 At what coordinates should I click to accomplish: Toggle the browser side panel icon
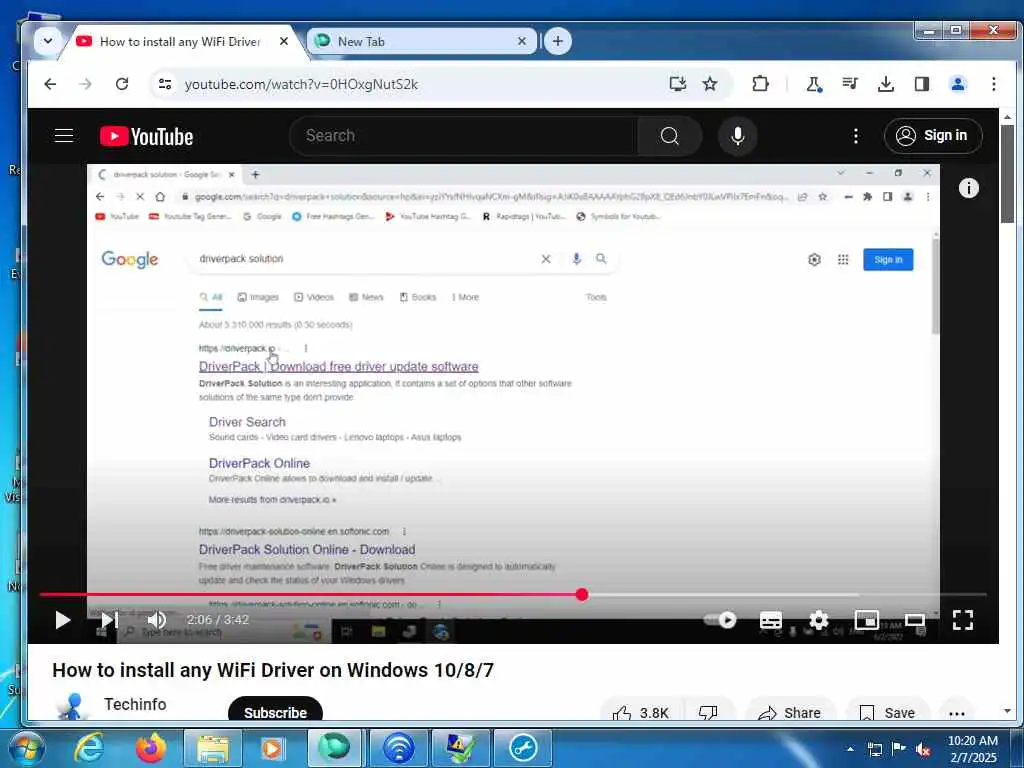pos(921,84)
